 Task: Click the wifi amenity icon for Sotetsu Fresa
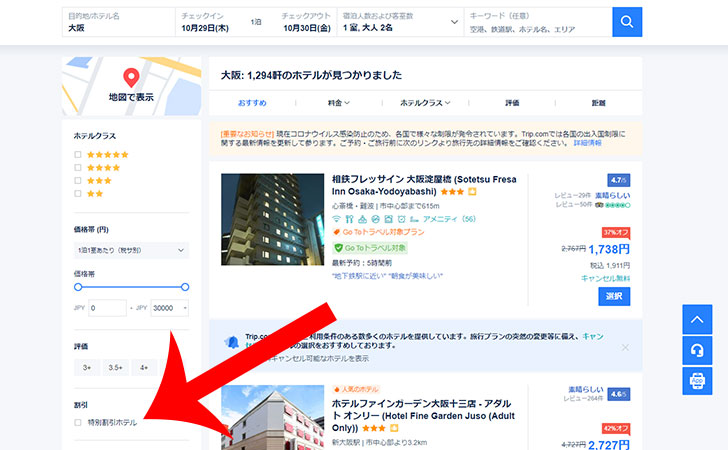coord(337,219)
